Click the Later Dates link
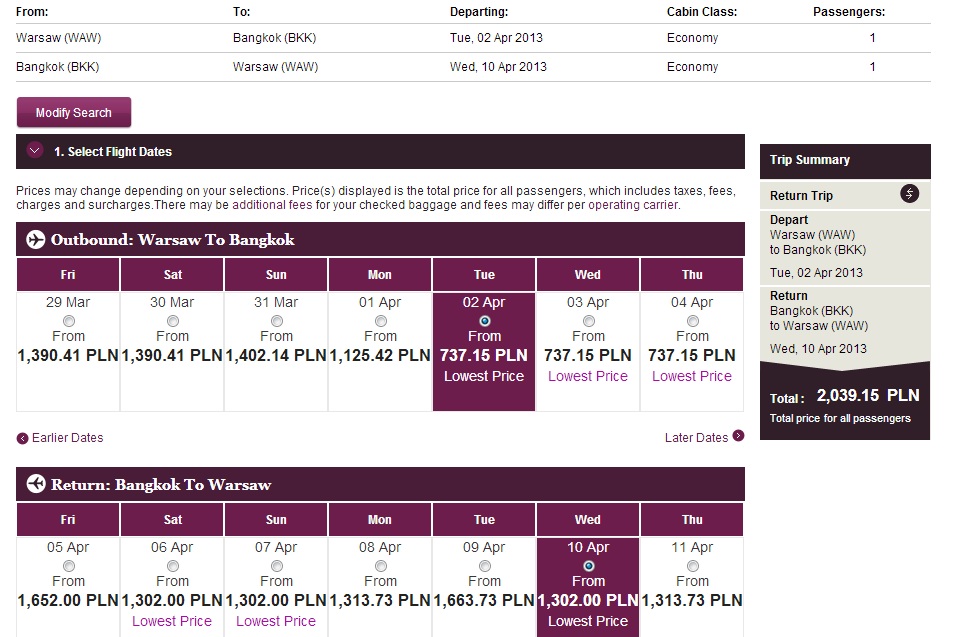 [x=696, y=438]
